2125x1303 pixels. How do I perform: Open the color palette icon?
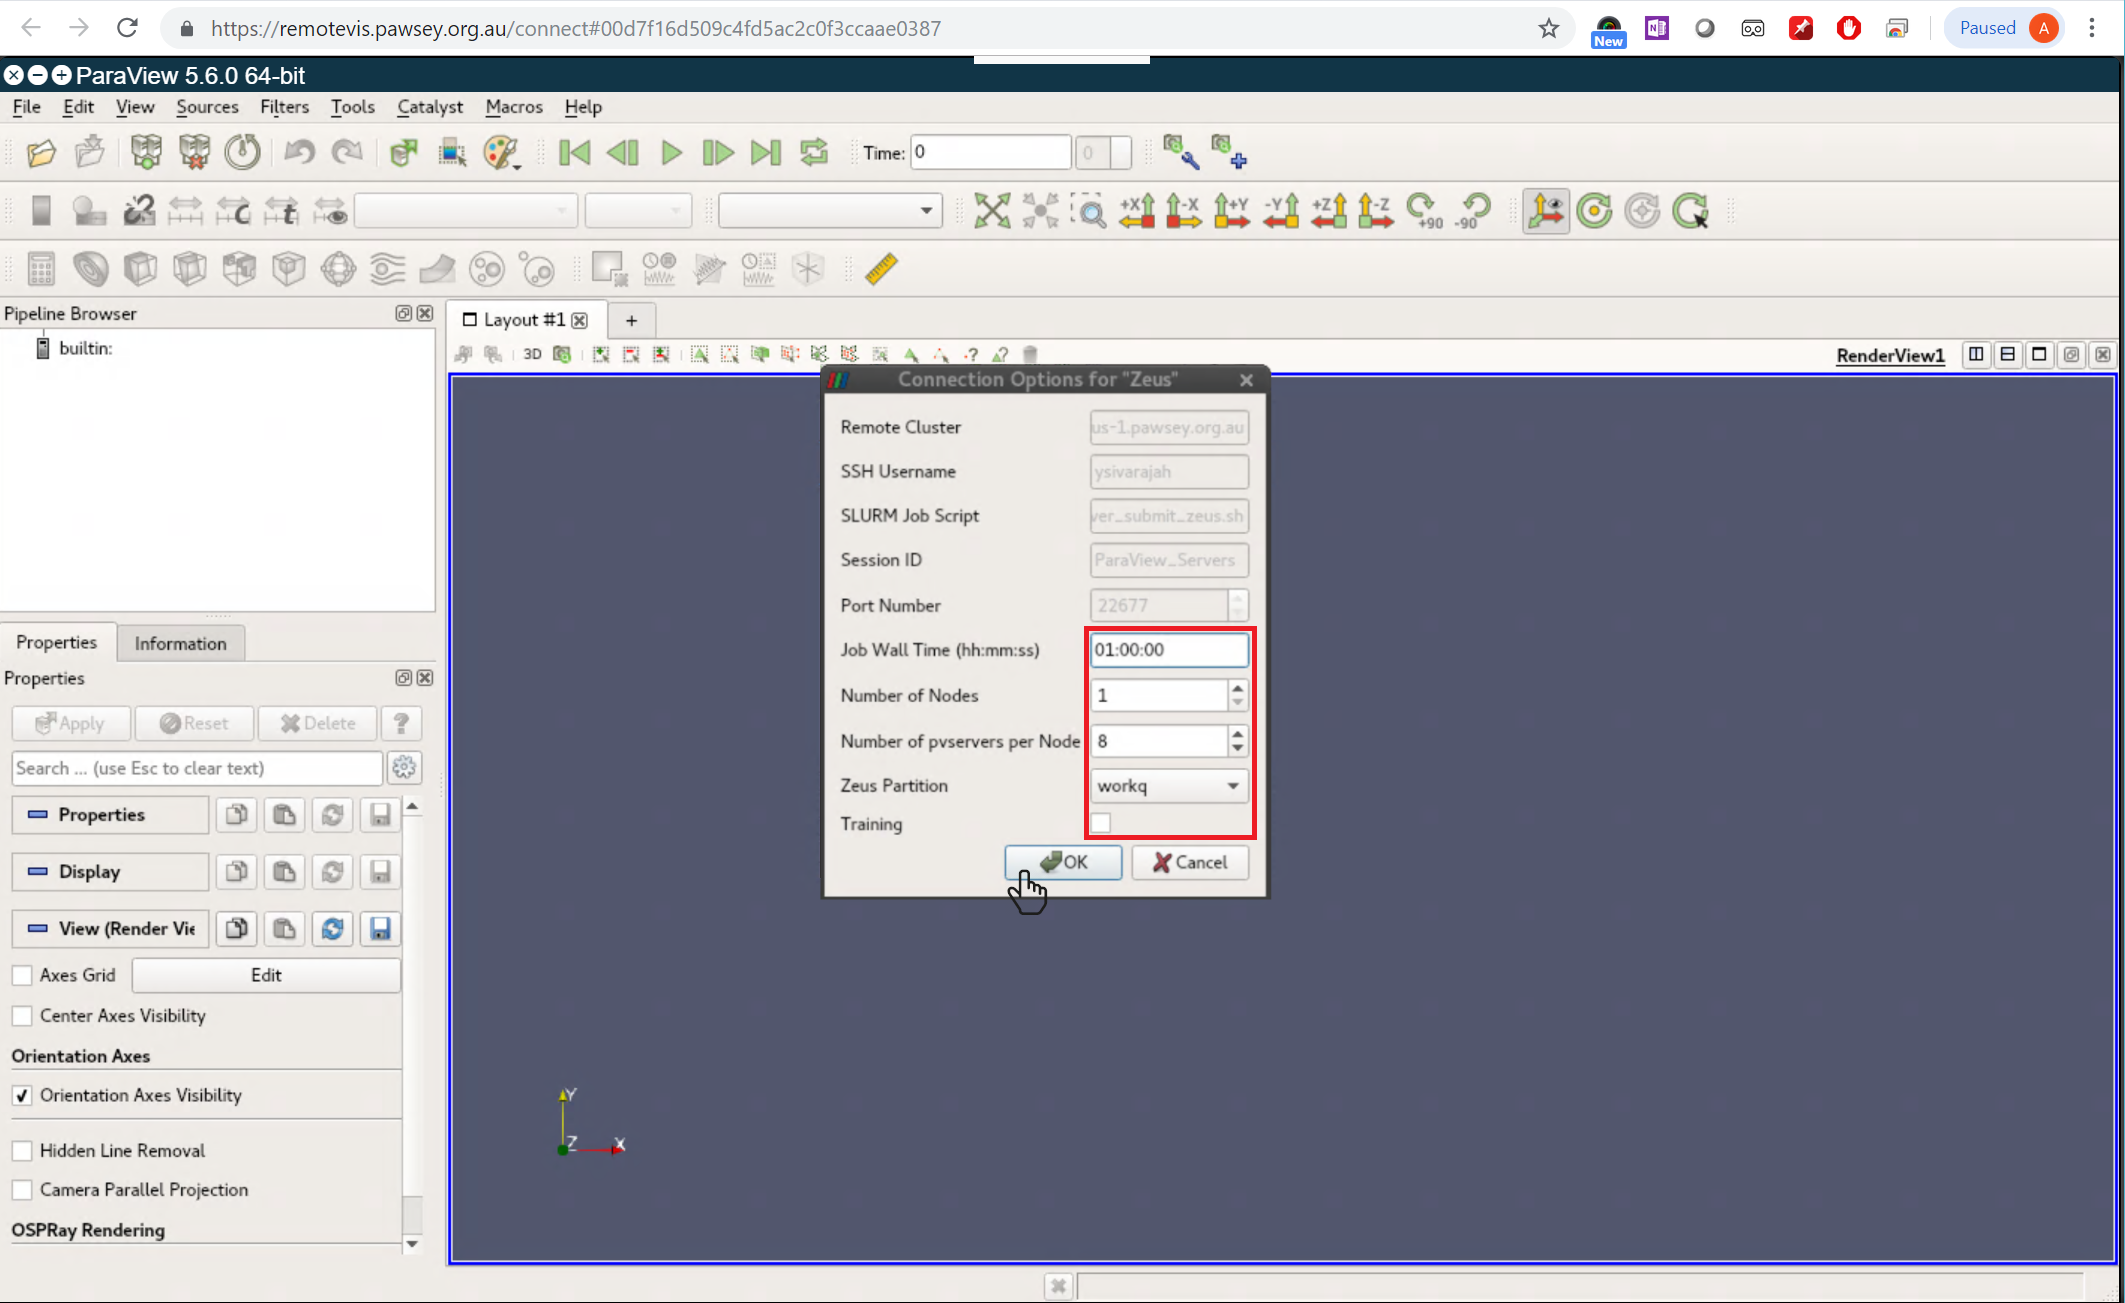point(501,153)
